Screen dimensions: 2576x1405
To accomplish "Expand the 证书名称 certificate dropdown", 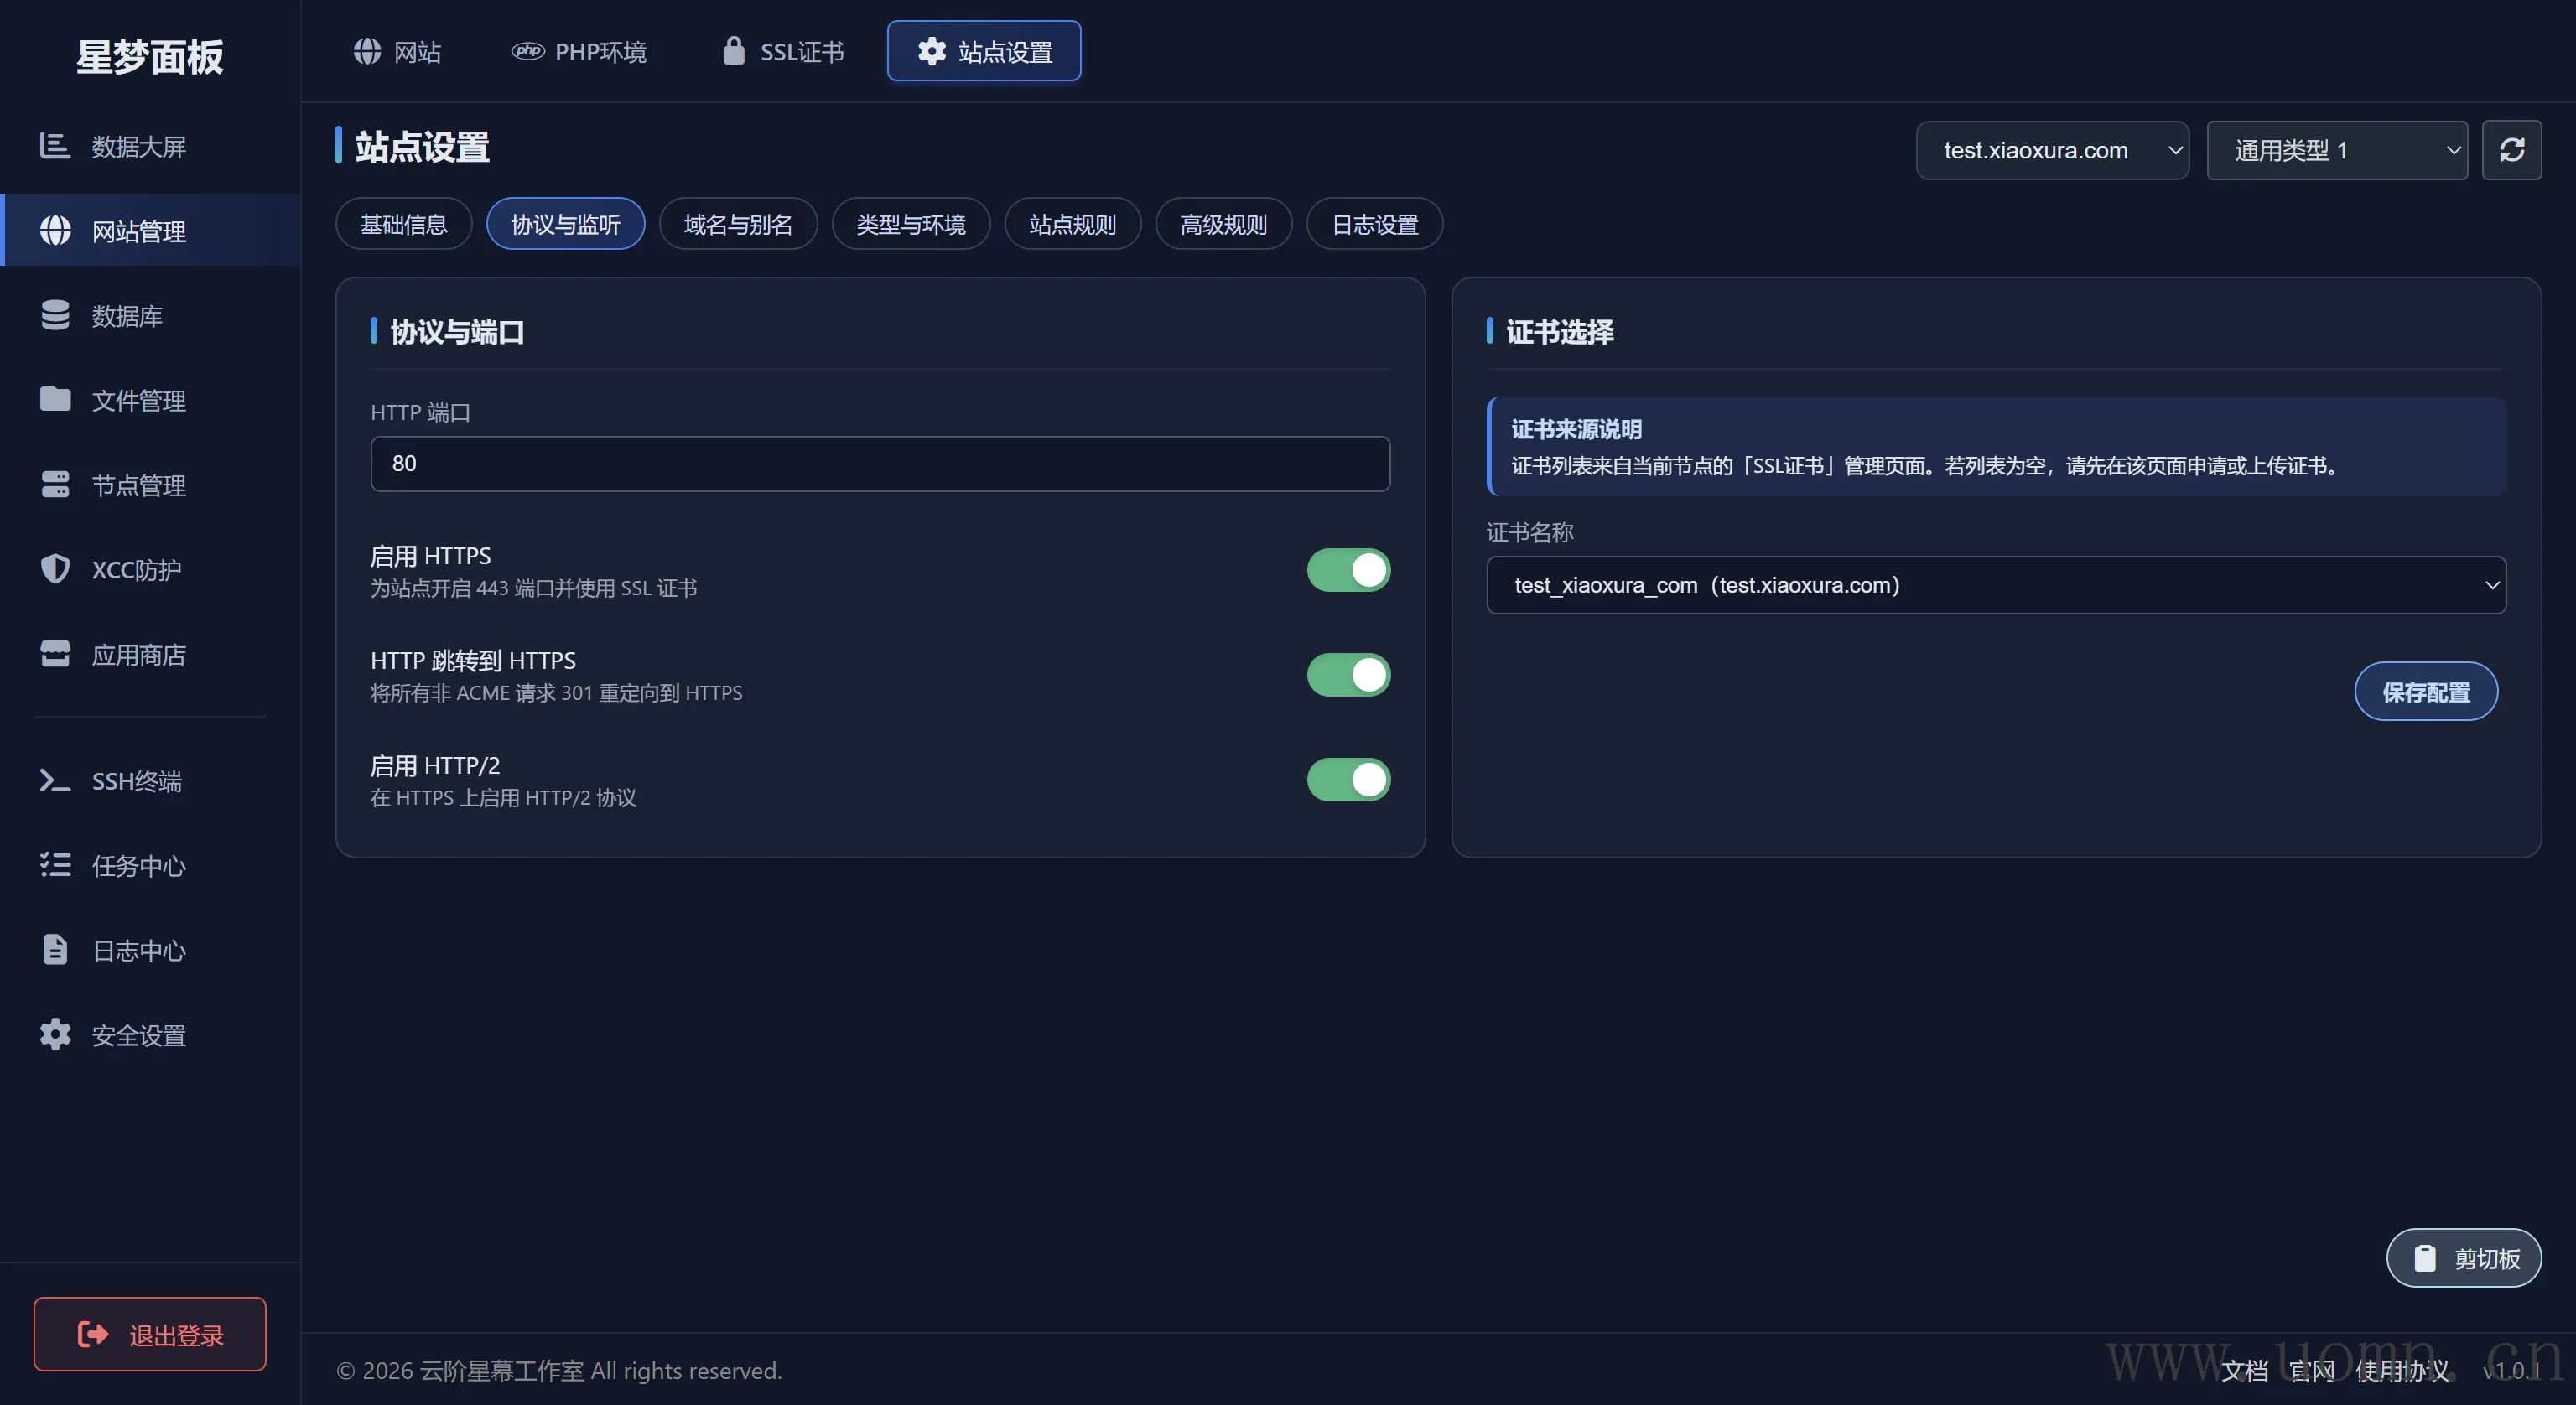I will tap(1995, 585).
